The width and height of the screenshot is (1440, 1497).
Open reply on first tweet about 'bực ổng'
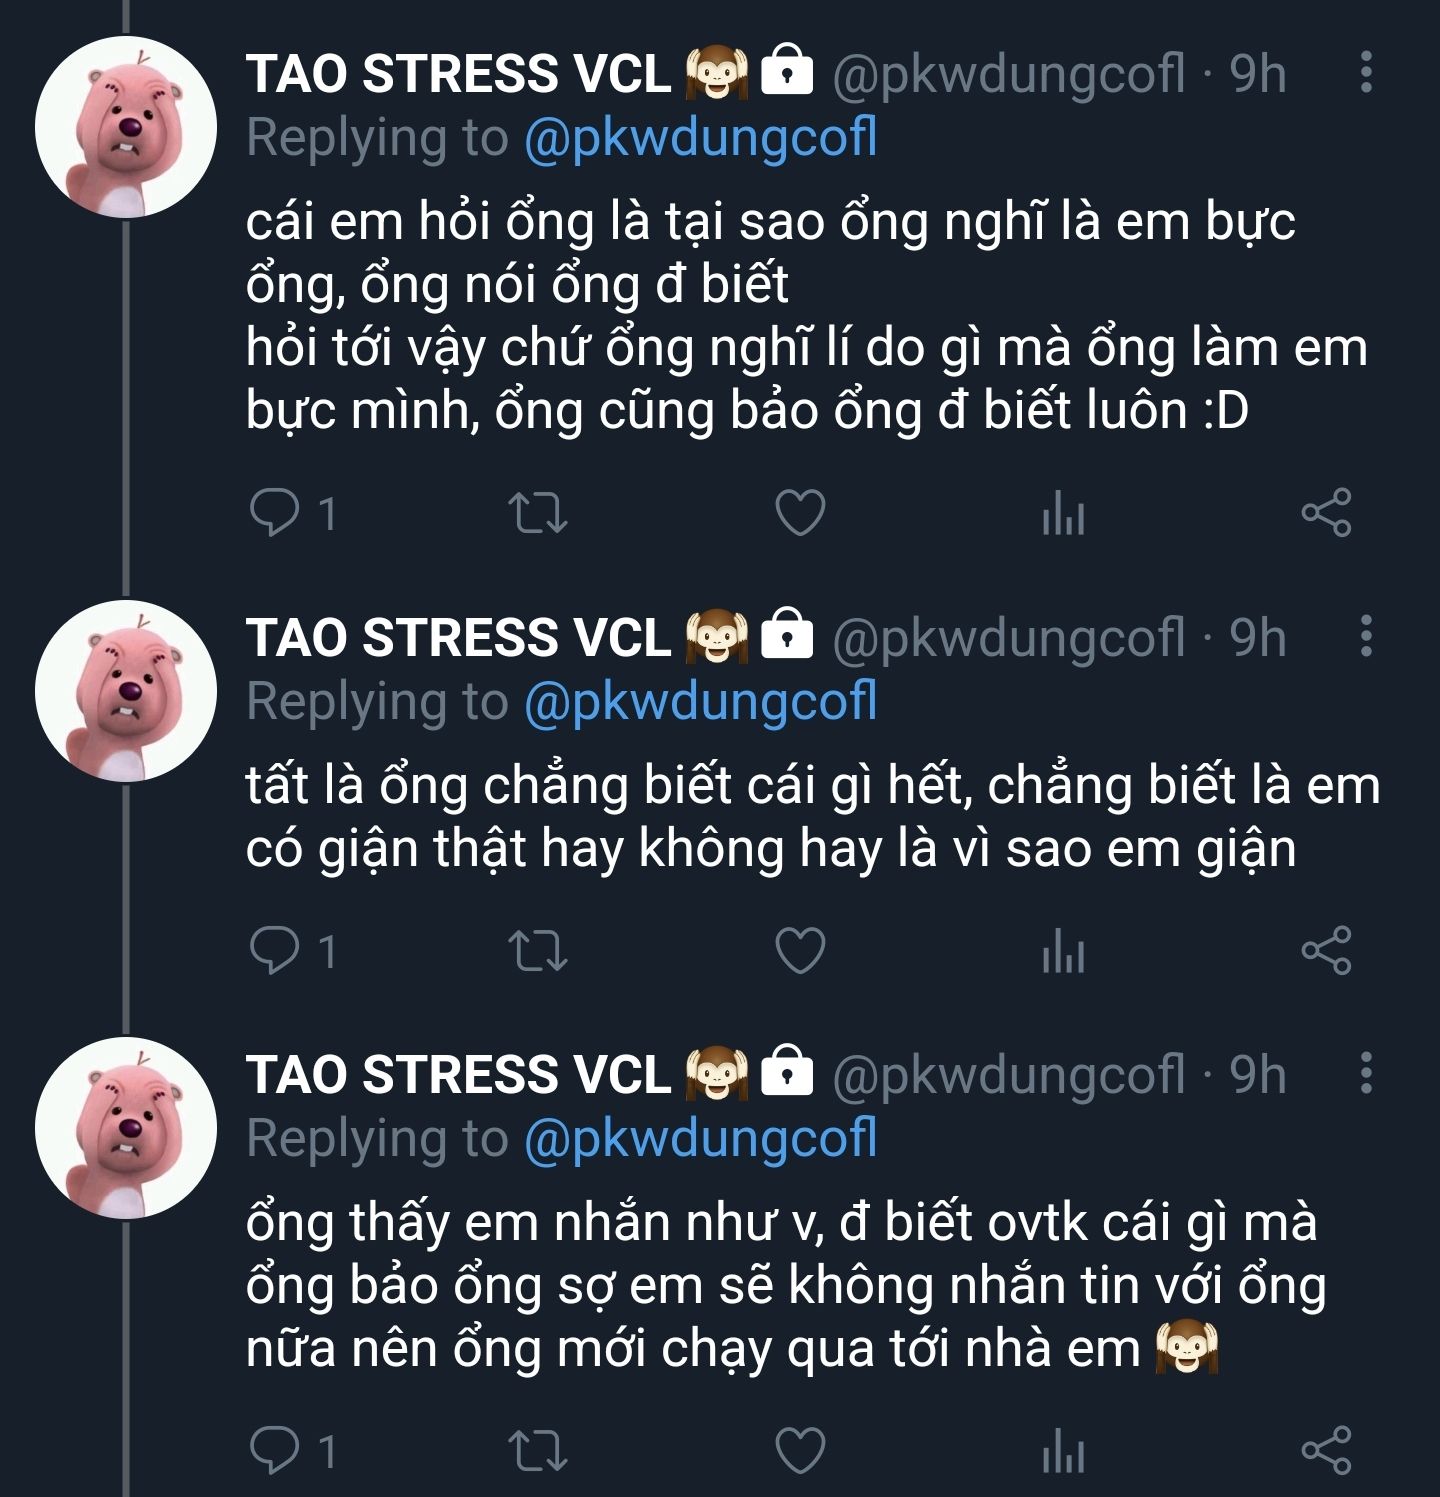[x=274, y=513]
